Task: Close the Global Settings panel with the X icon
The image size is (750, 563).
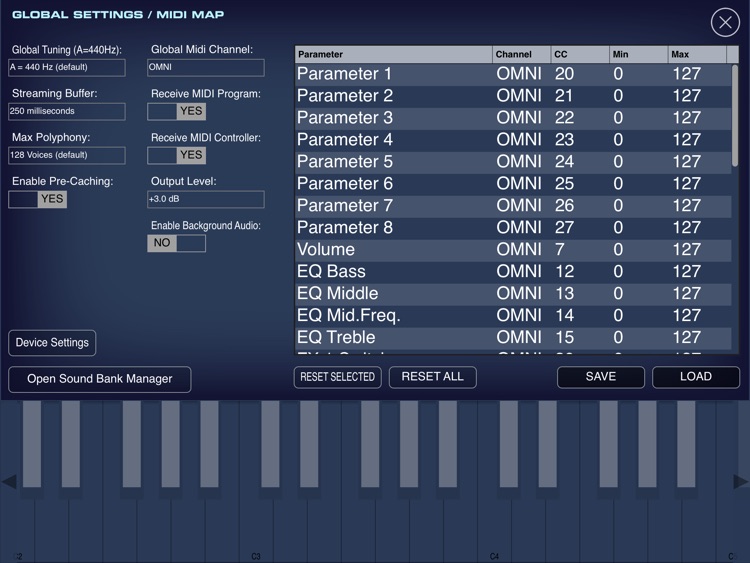Action: tap(725, 22)
